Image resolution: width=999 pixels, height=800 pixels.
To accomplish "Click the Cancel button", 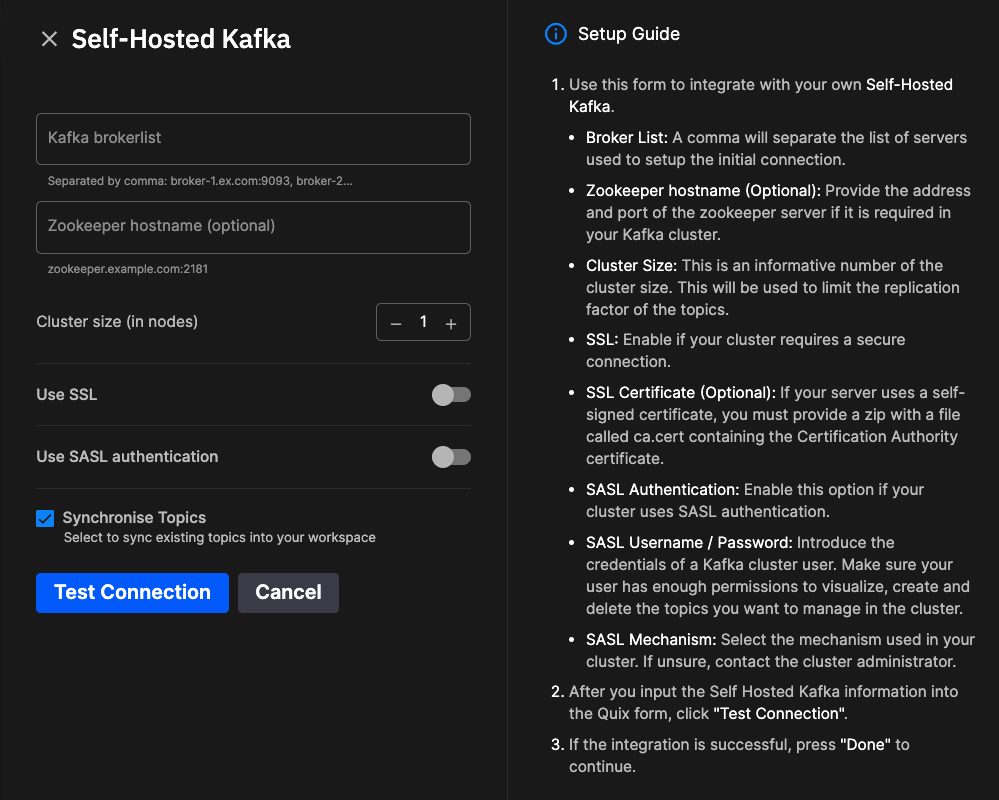I will point(288,592).
